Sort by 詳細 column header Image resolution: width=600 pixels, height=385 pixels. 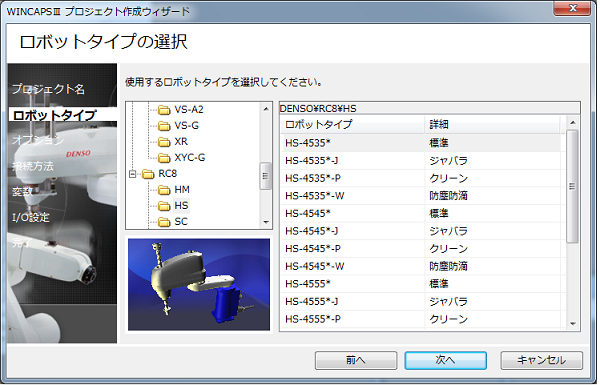tap(492, 124)
